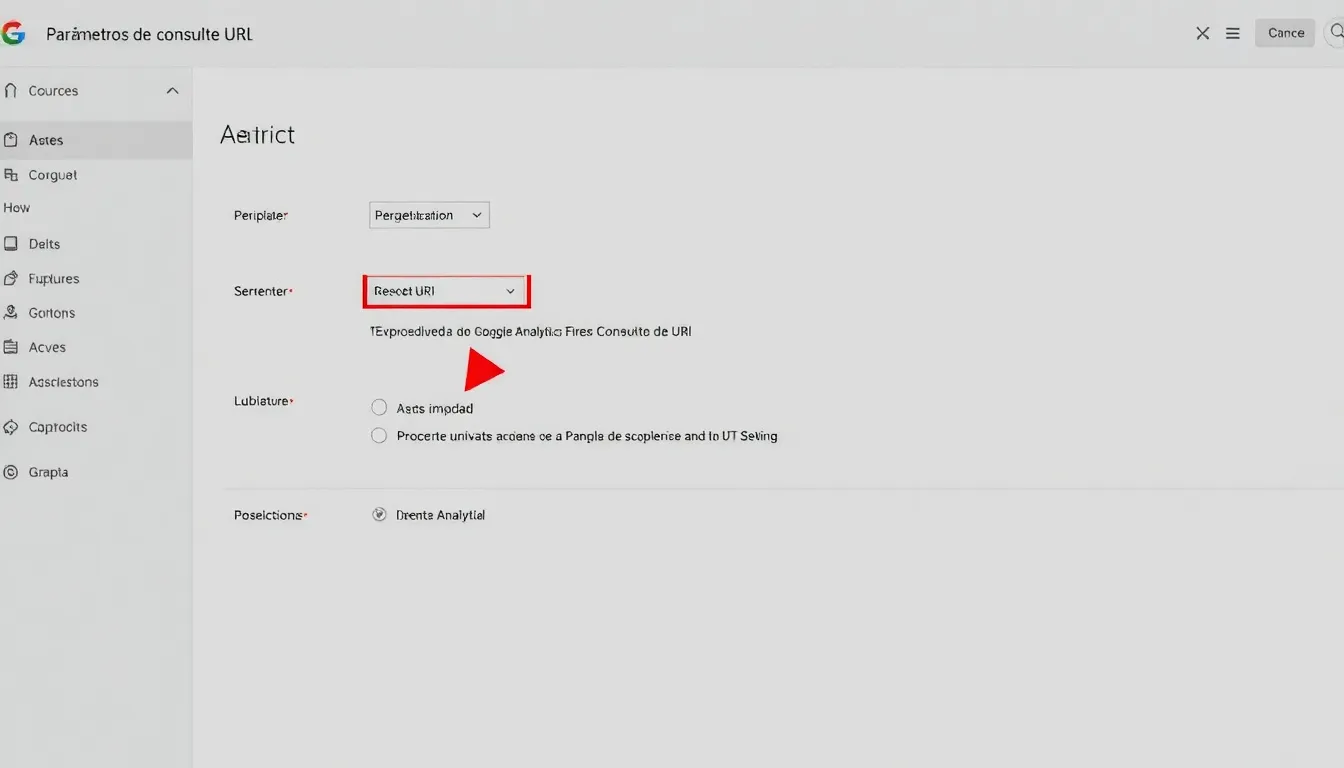This screenshot has width=1344, height=768.
Task: Click the Google Analytics Fires Consulte helper text
Action: click(x=531, y=331)
